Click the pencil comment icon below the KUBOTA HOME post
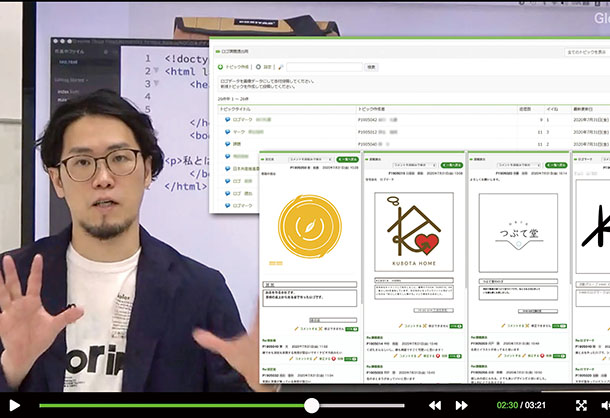 pyautogui.click(x=401, y=326)
